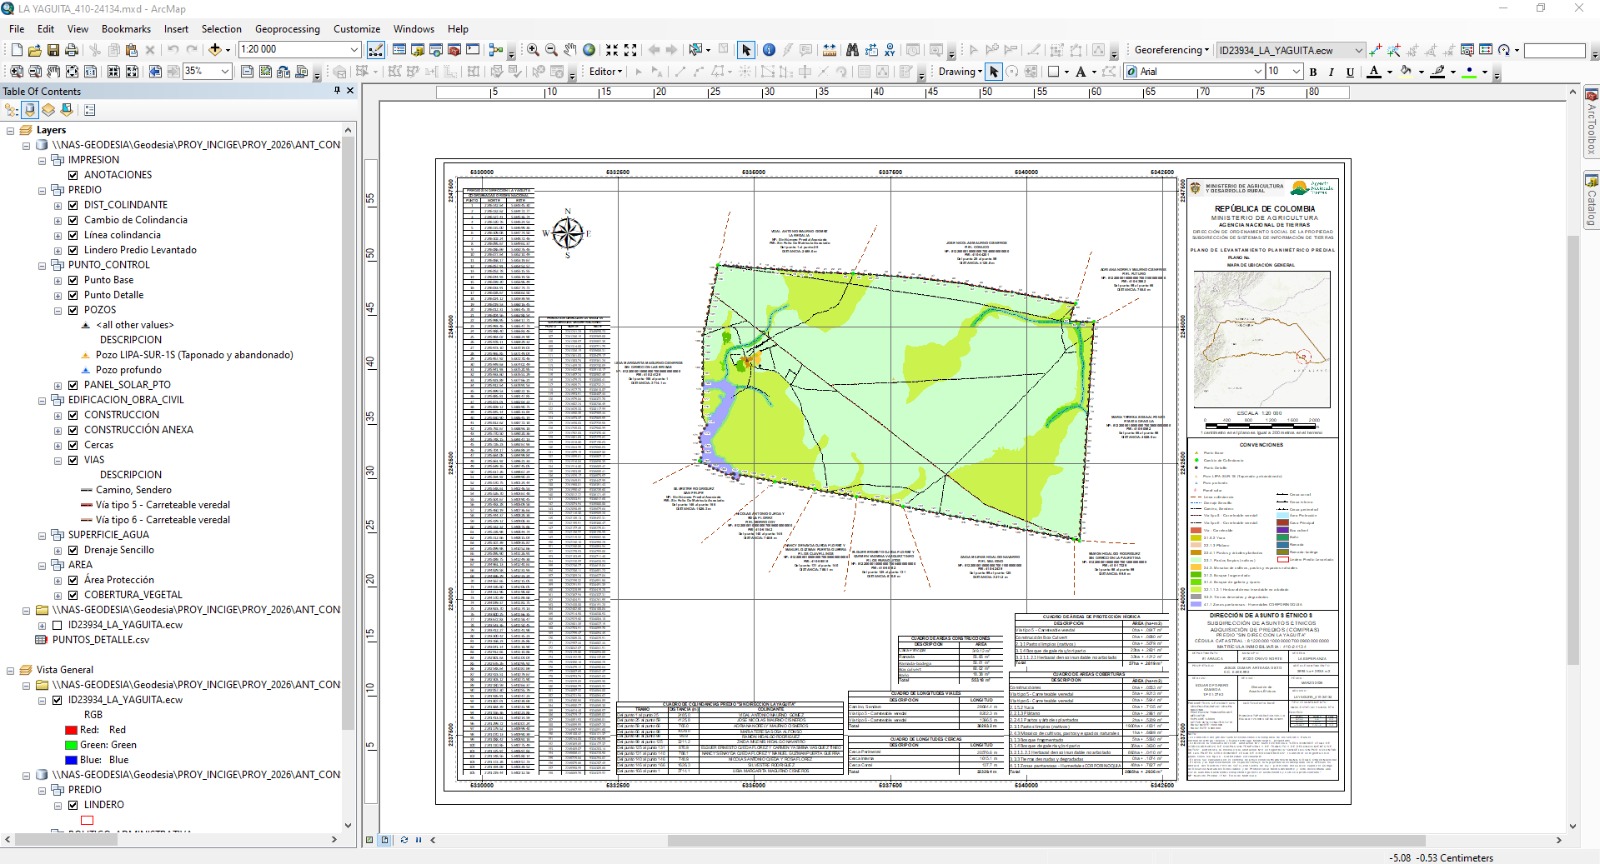Collapse the PUNTO_CONTROL group
1600x864 pixels.
pos(42,265)
